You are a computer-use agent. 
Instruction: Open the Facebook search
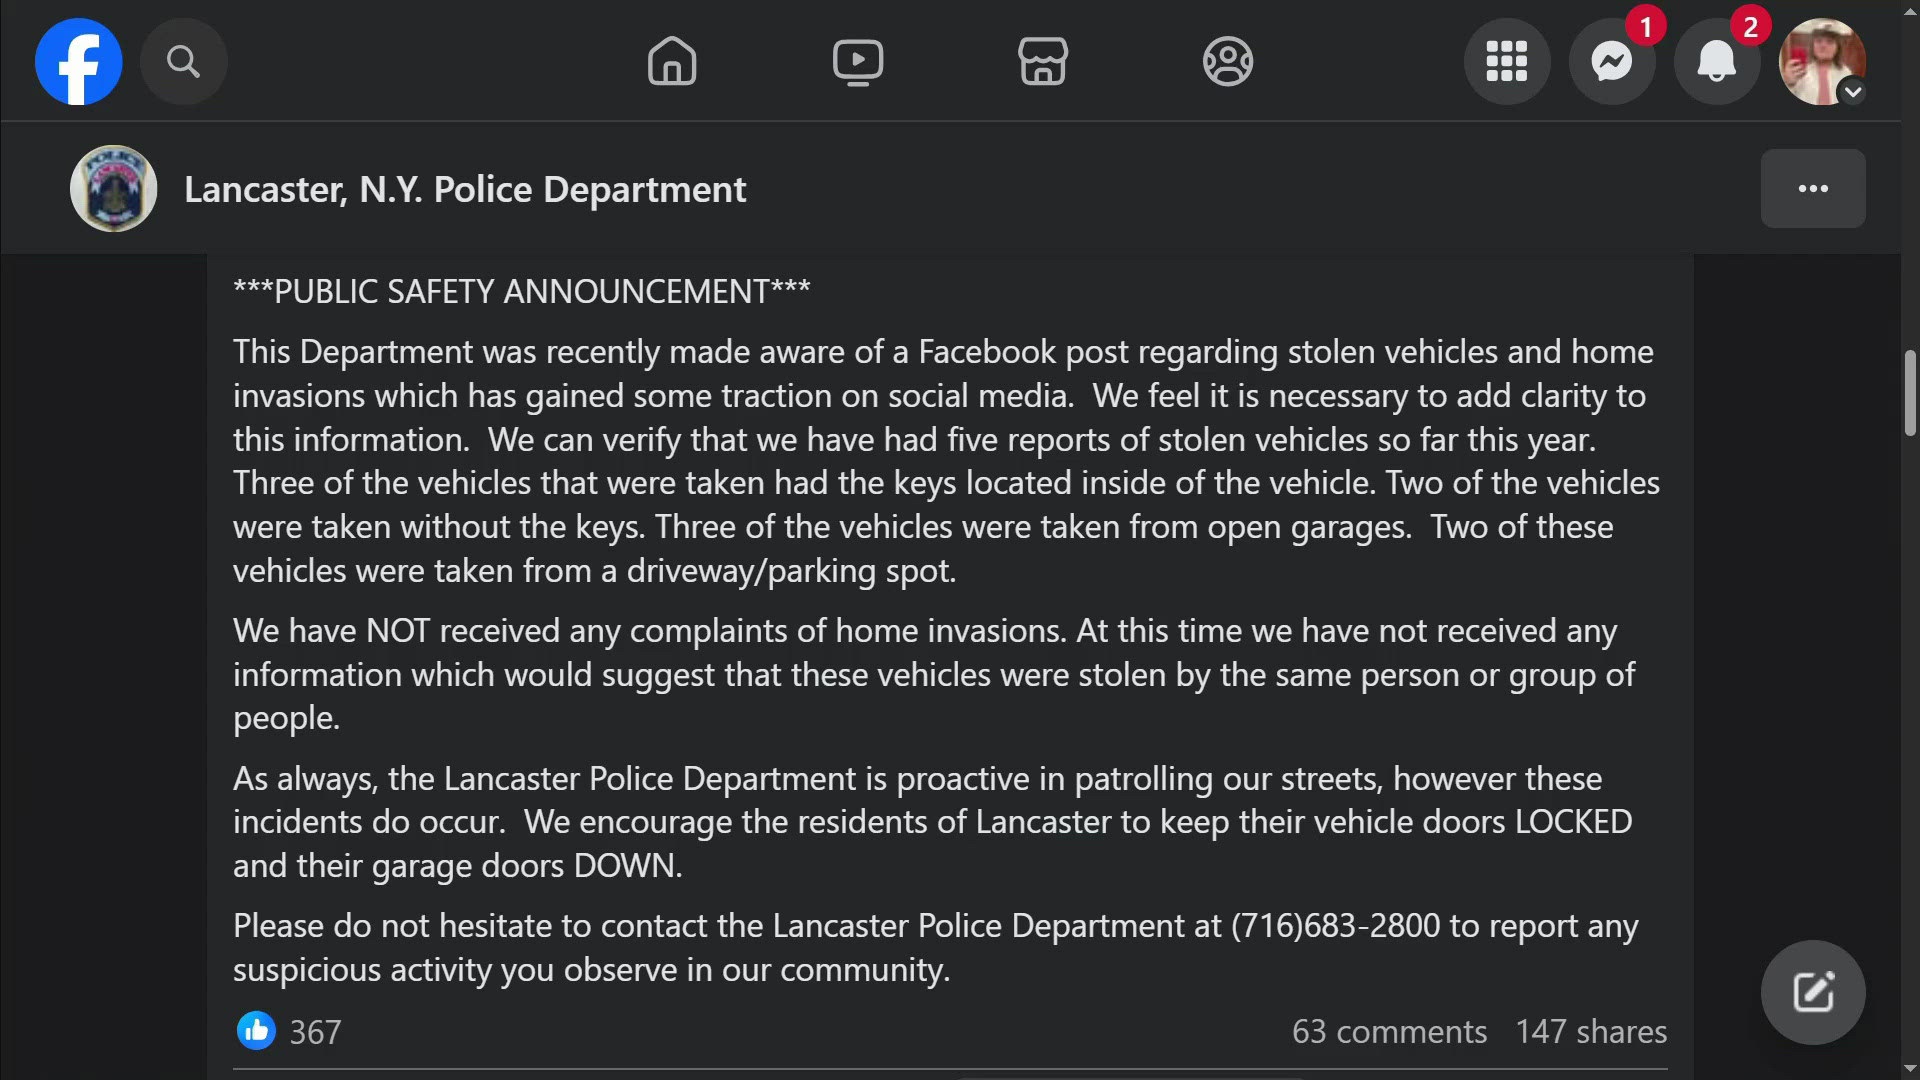[x=183, y=61]
